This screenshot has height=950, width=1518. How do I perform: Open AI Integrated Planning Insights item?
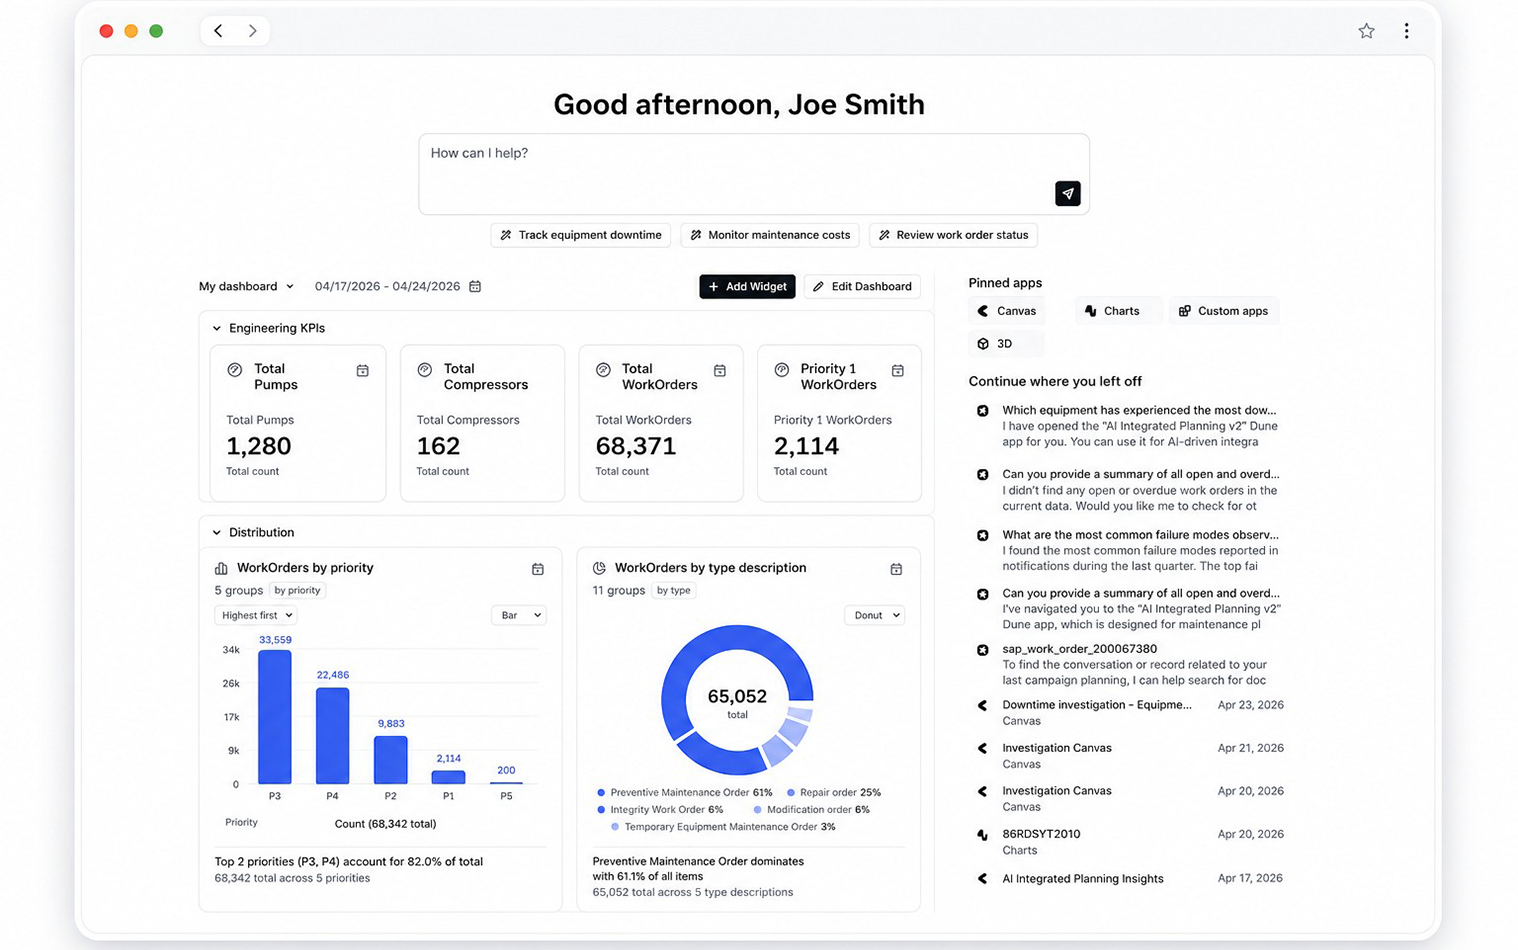[x=1130, y=878]
